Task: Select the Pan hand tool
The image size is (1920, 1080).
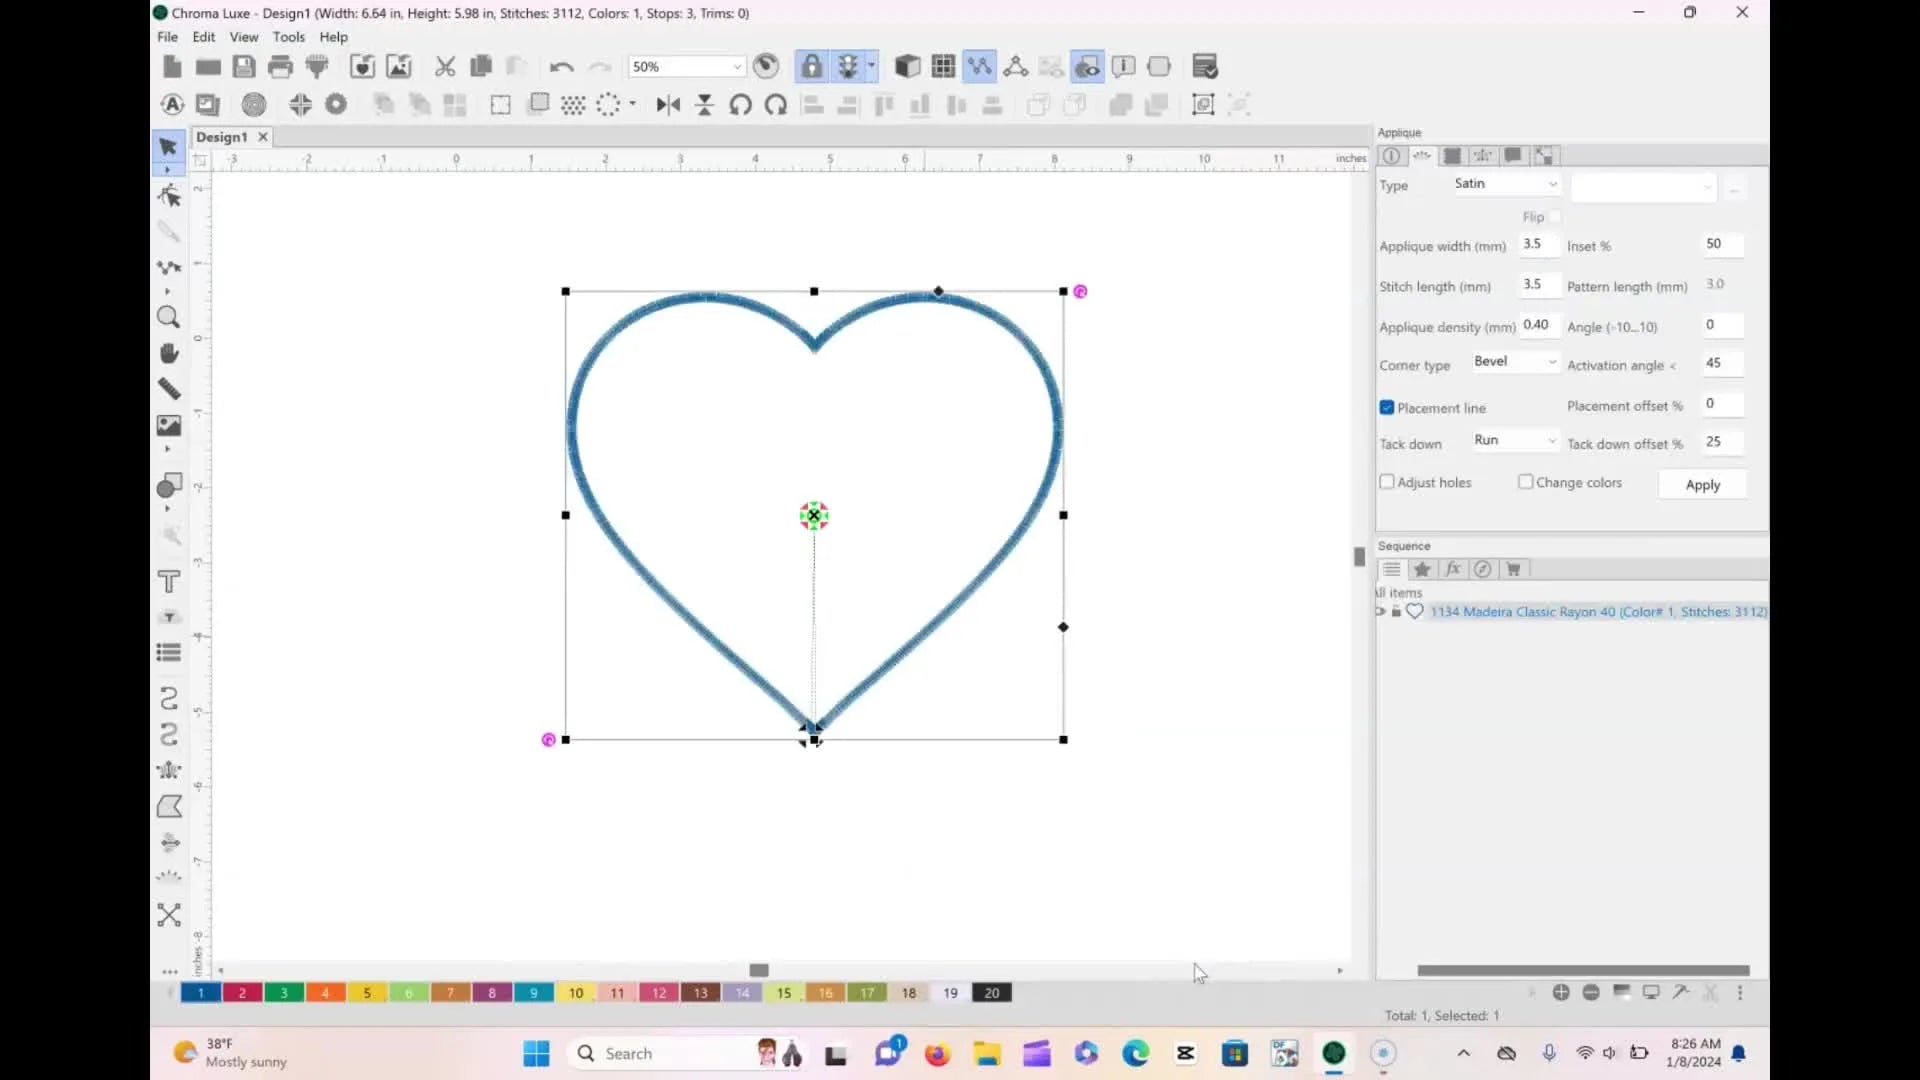Action: 168,352
